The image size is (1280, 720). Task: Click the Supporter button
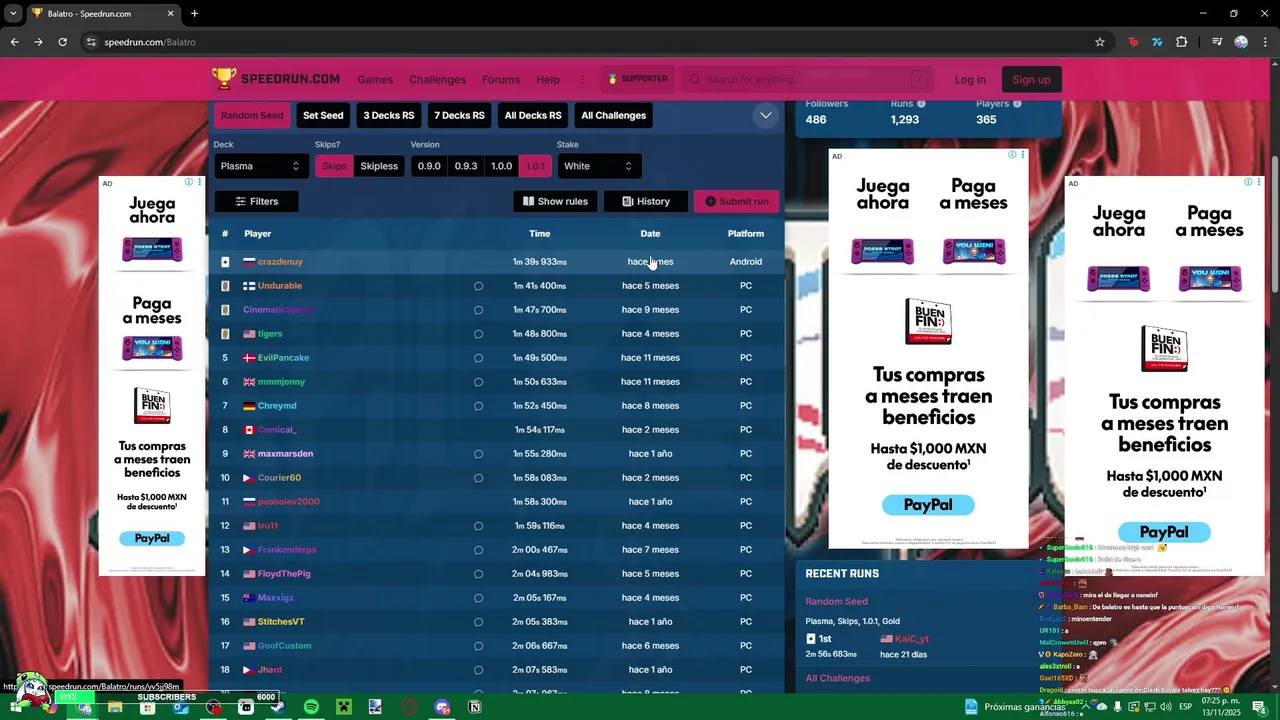click(x=637, y=79)
